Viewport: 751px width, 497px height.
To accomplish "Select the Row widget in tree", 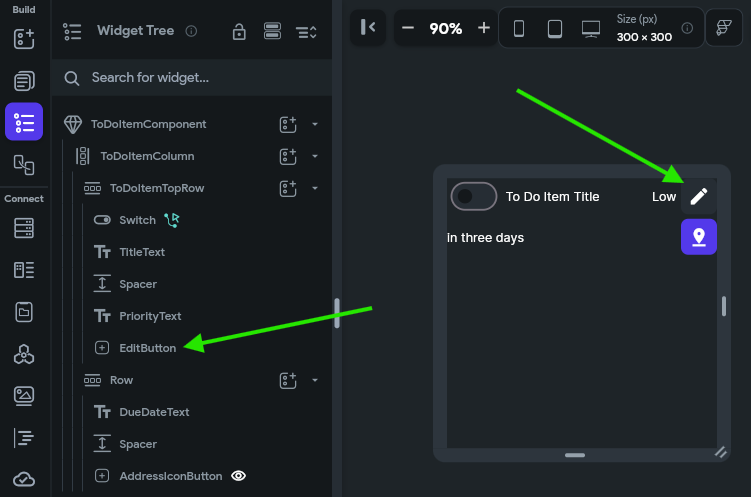I will coord(121,380).
